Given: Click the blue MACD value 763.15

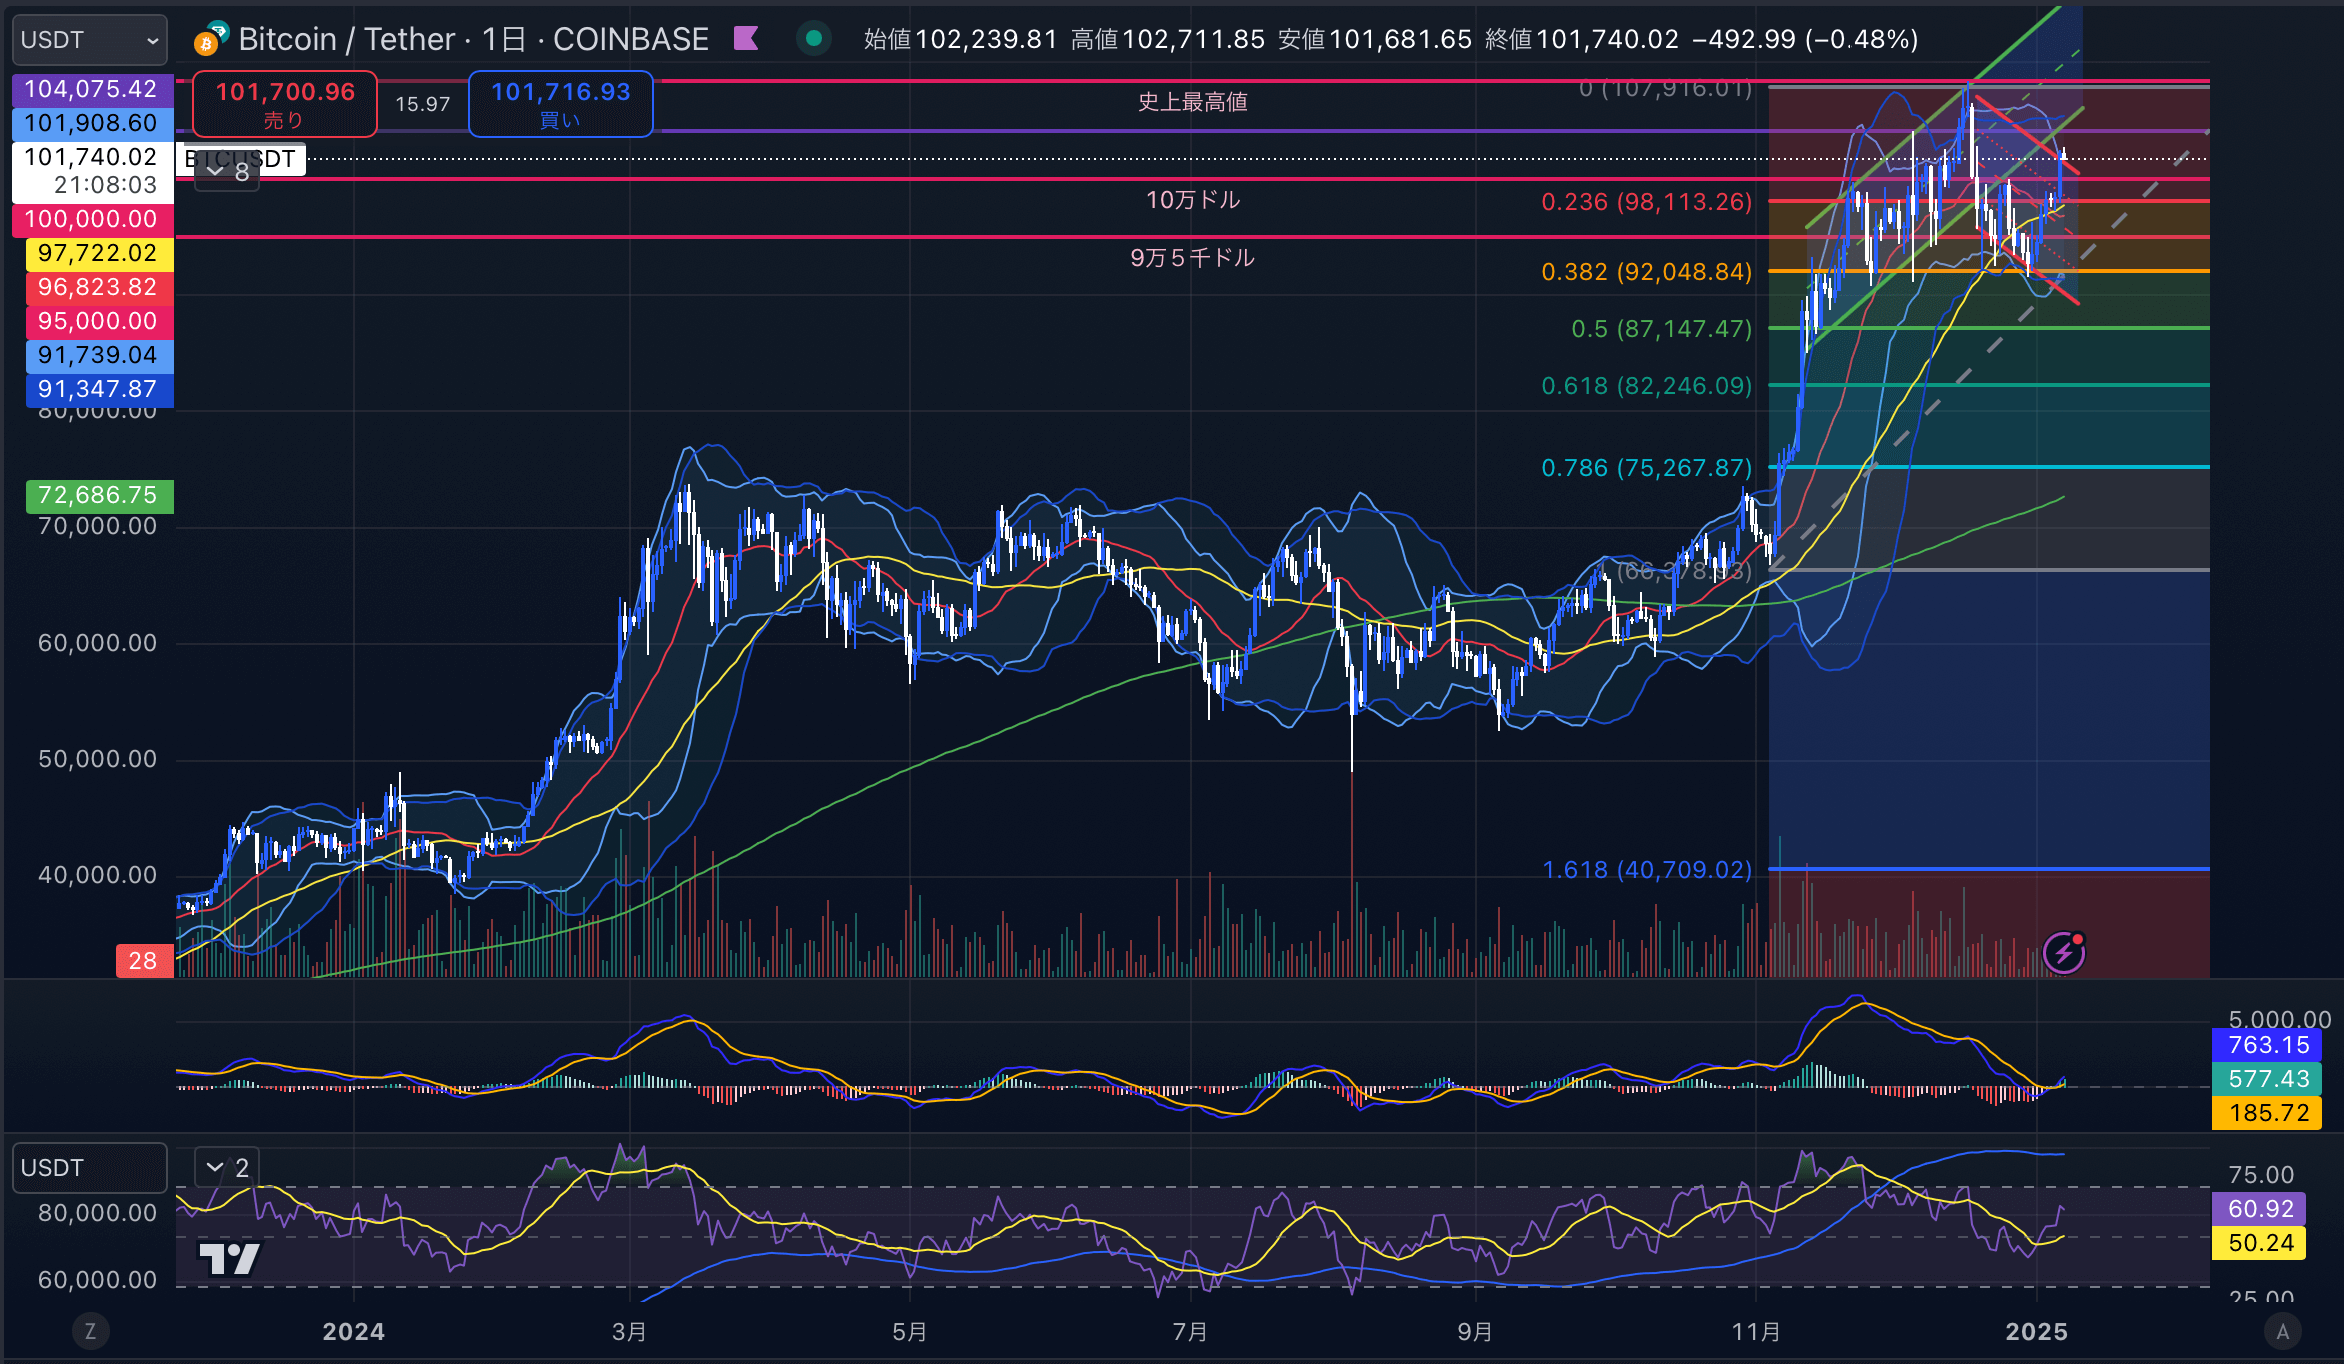Looking at the screenshot, I should pos(2269,1045).
